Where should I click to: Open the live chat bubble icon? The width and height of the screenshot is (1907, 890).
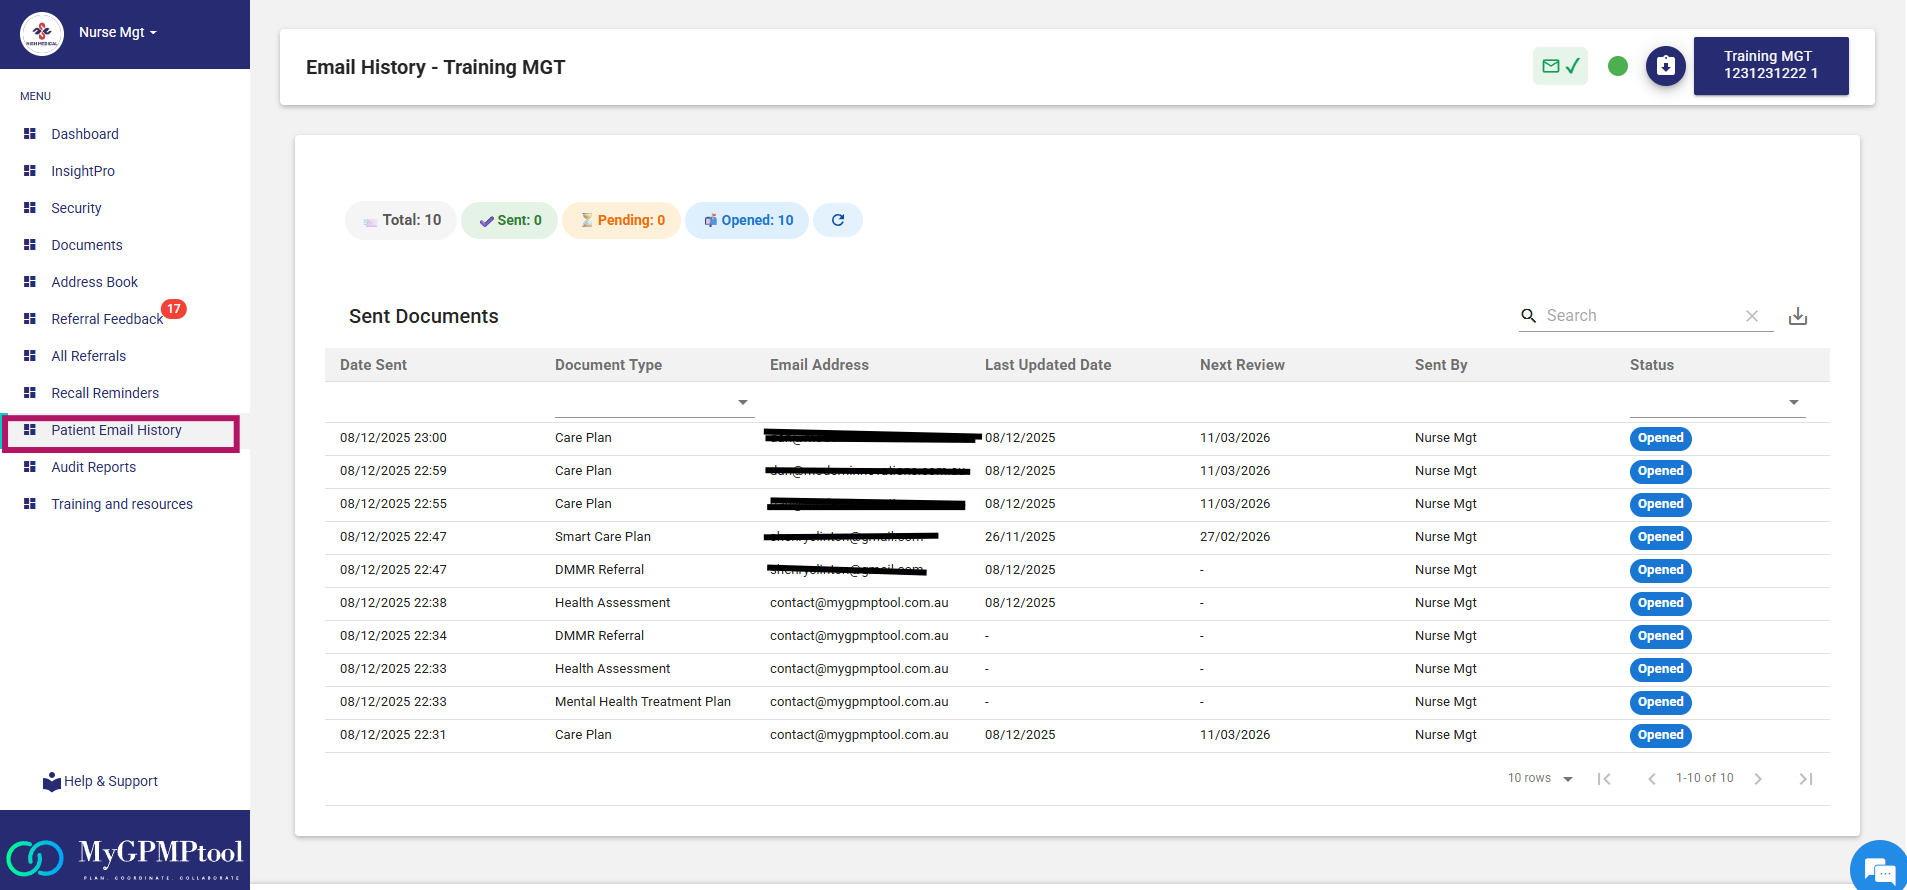(1879, 868)
